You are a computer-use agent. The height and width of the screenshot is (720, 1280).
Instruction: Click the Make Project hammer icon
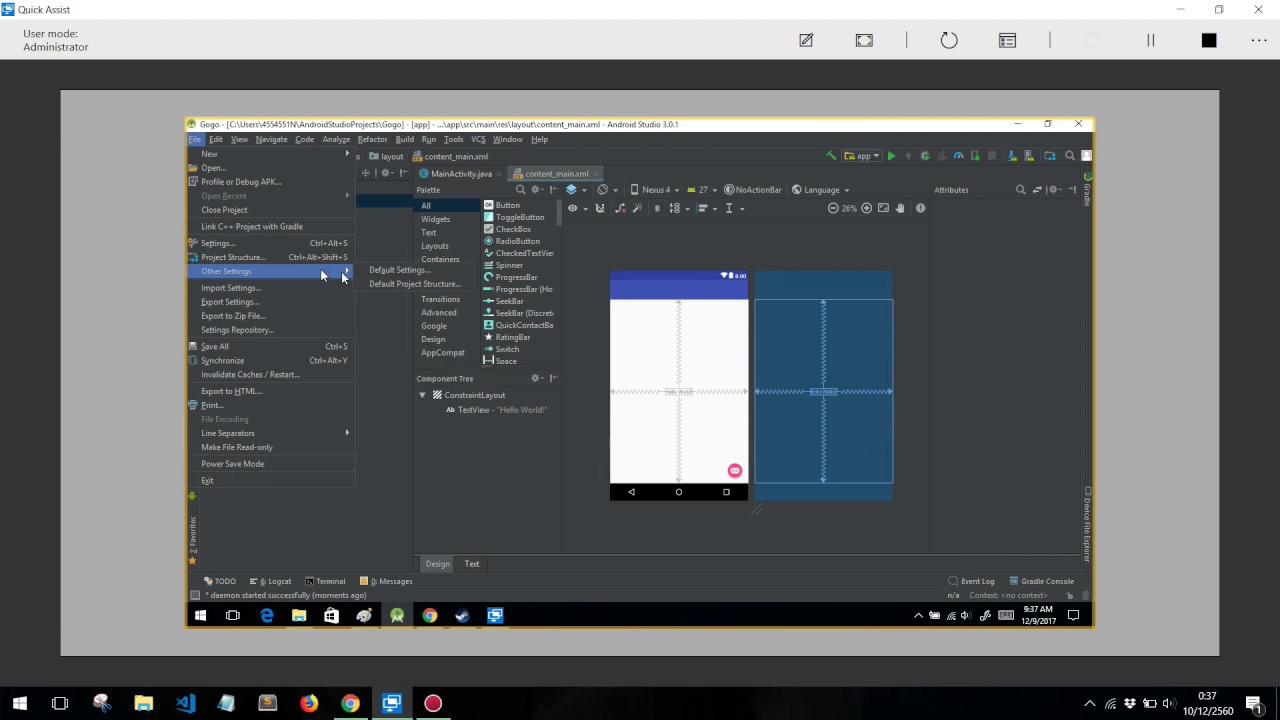click(830, 155)
